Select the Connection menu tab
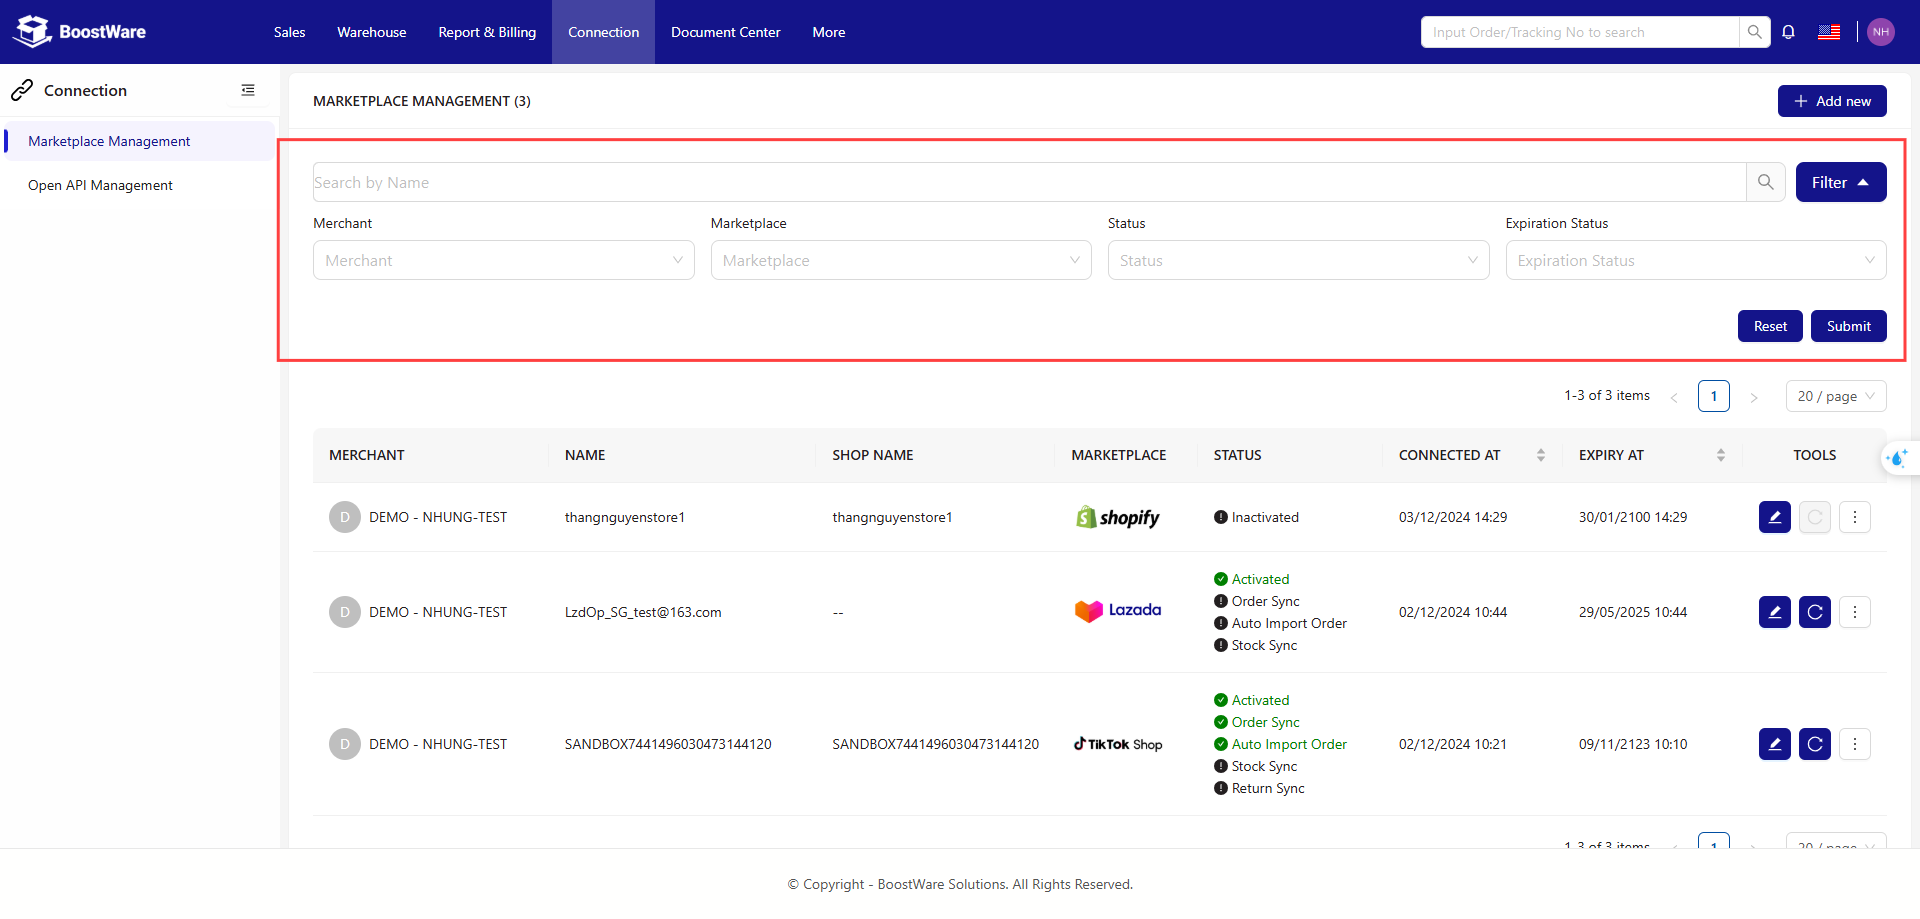1920x919 pixels. tap(603, 32)
